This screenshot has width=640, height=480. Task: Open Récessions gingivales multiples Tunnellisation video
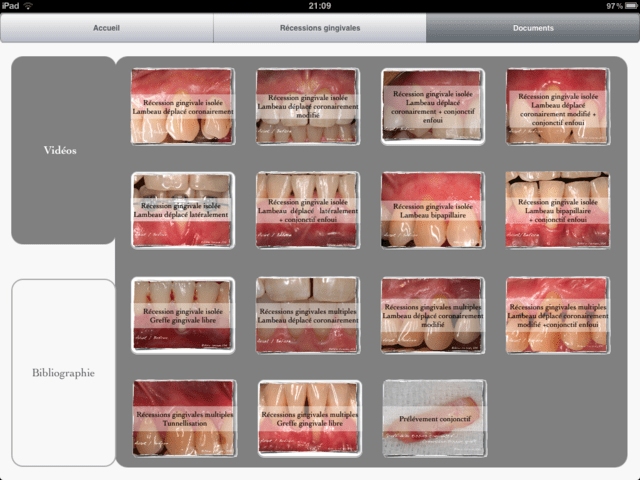pyautogui.click(x=183, y=418)
